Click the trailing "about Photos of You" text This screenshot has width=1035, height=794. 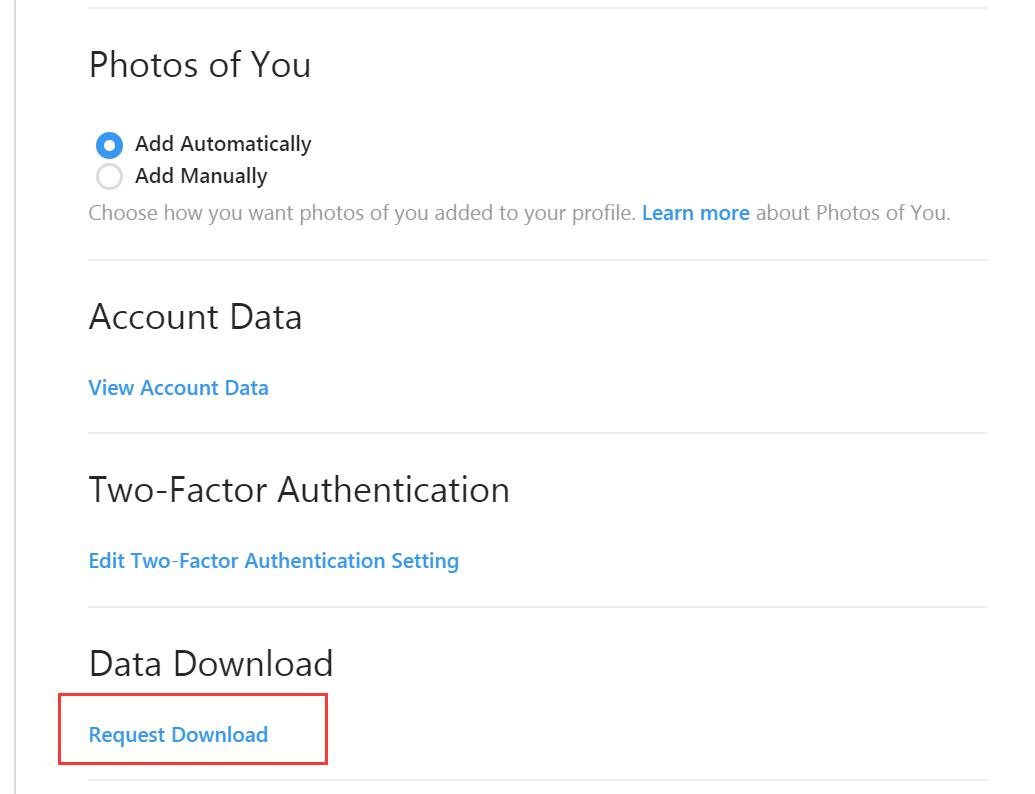pos(852,213)
